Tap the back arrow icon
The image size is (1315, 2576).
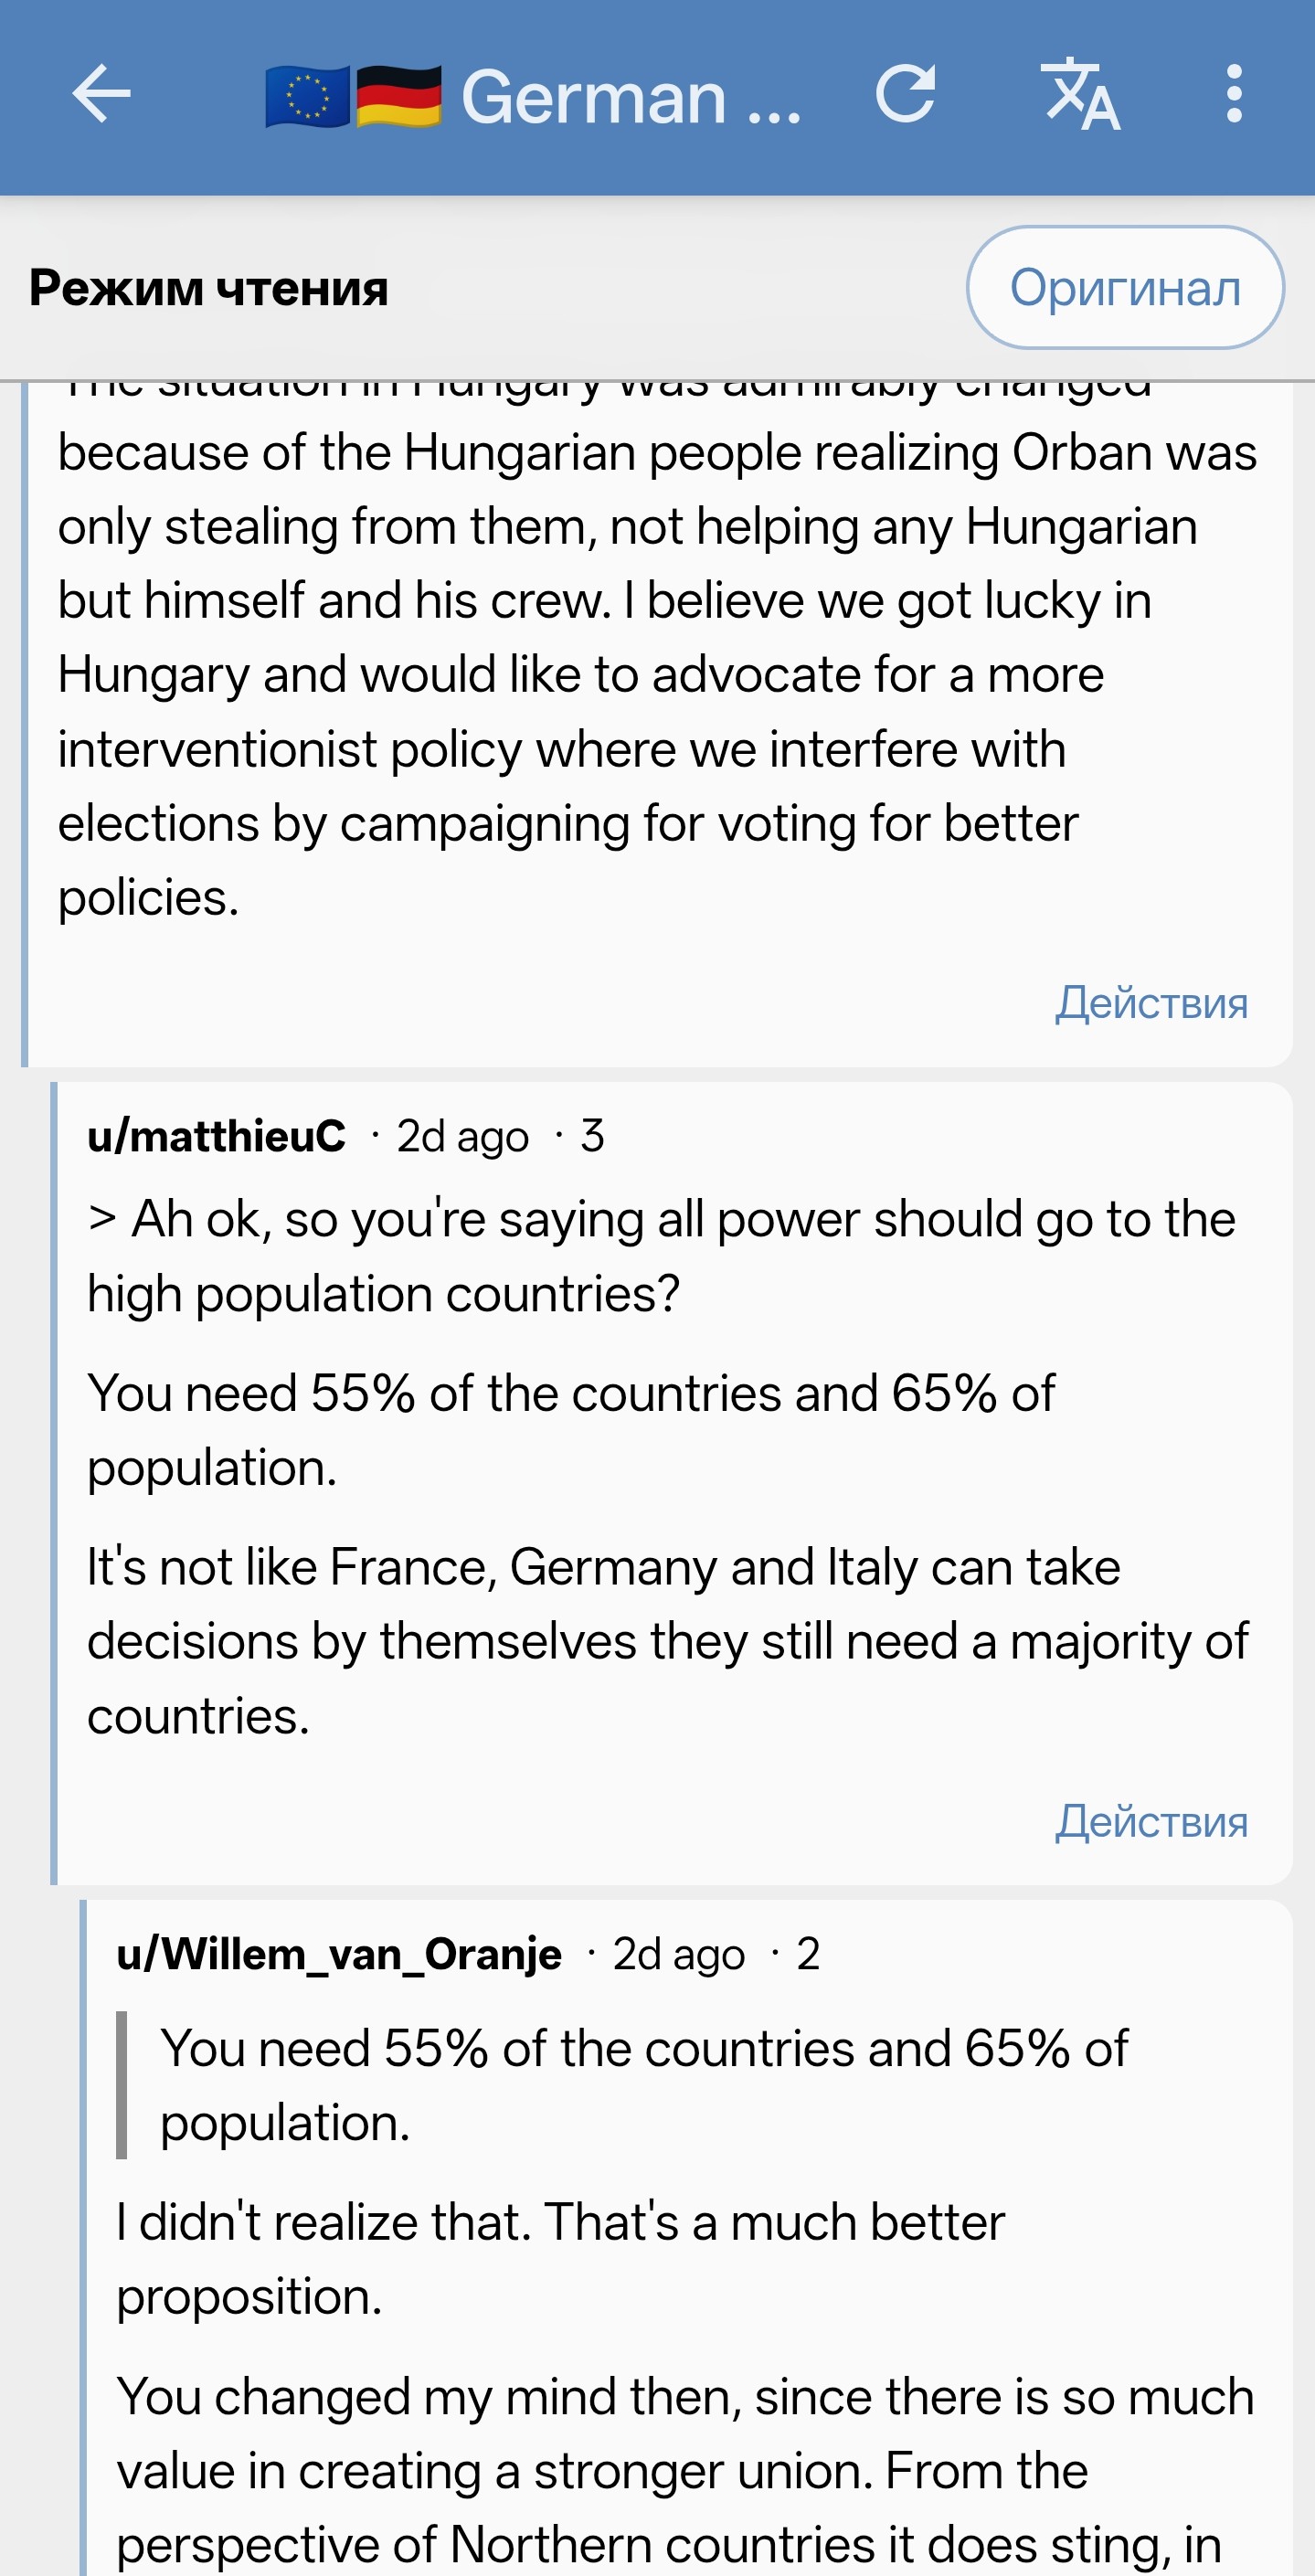click(102, 94)
